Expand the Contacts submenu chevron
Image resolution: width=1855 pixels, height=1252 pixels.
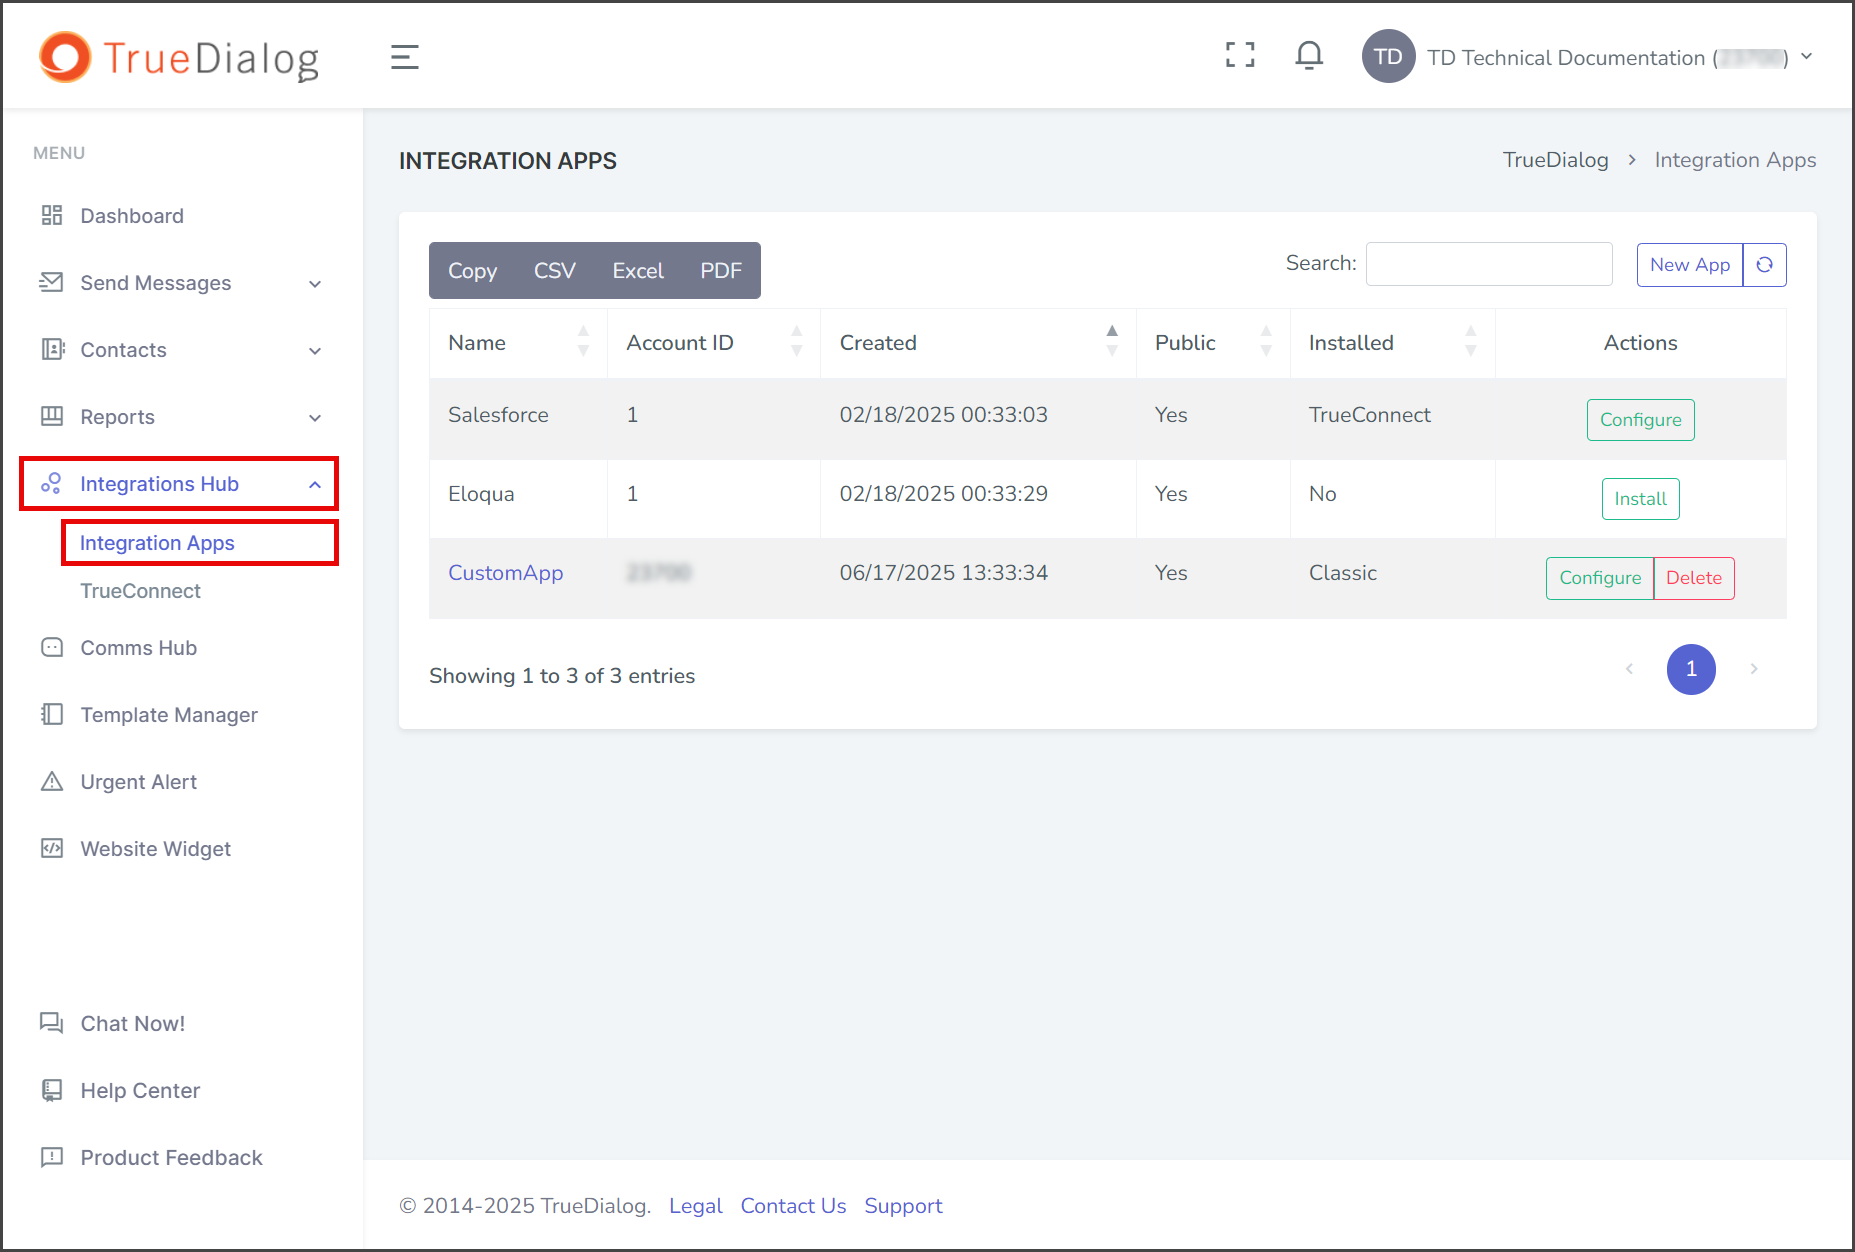point(315,351)
